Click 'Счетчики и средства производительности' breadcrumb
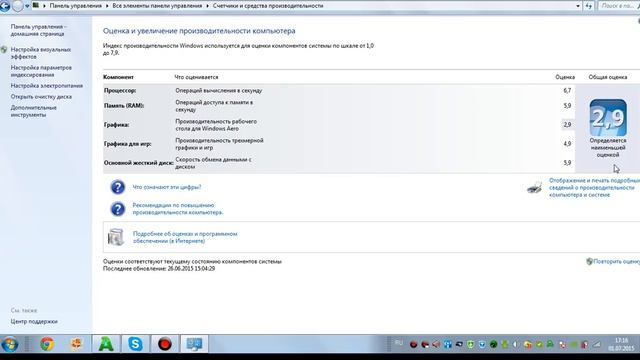The height and width of the screenshot is (360, 640). pyautogui.click(x=268, y=6)
